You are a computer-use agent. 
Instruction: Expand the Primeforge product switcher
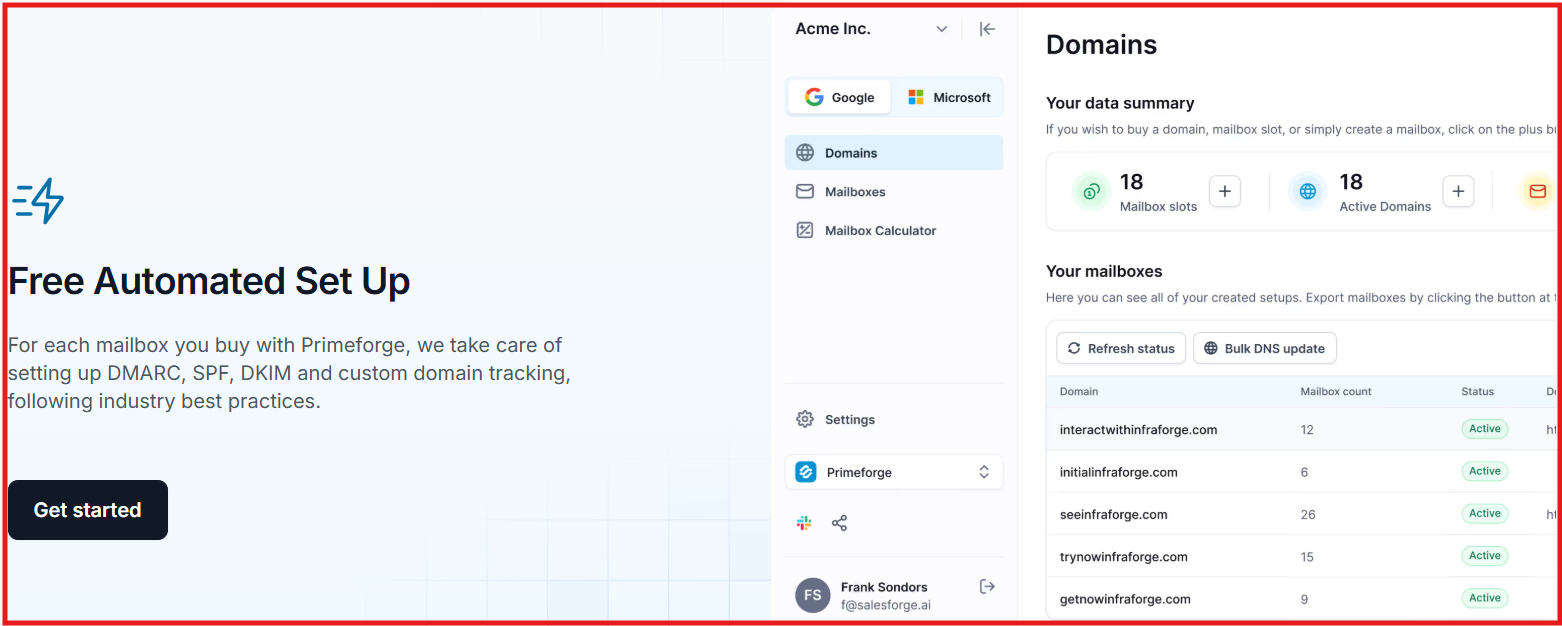(894, 472)
